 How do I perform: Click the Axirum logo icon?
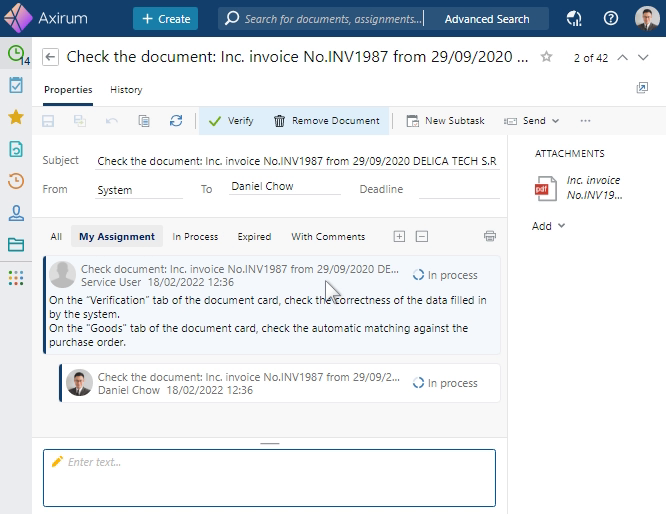click(x=18, y=18)
